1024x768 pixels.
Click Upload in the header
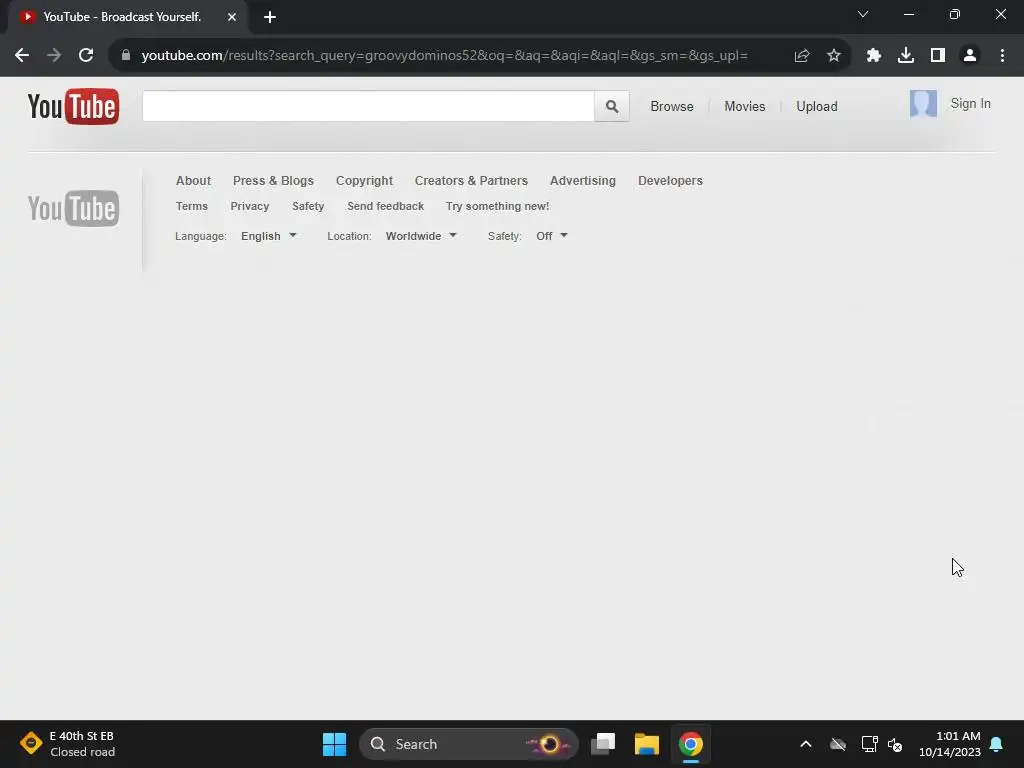point(816,106)
